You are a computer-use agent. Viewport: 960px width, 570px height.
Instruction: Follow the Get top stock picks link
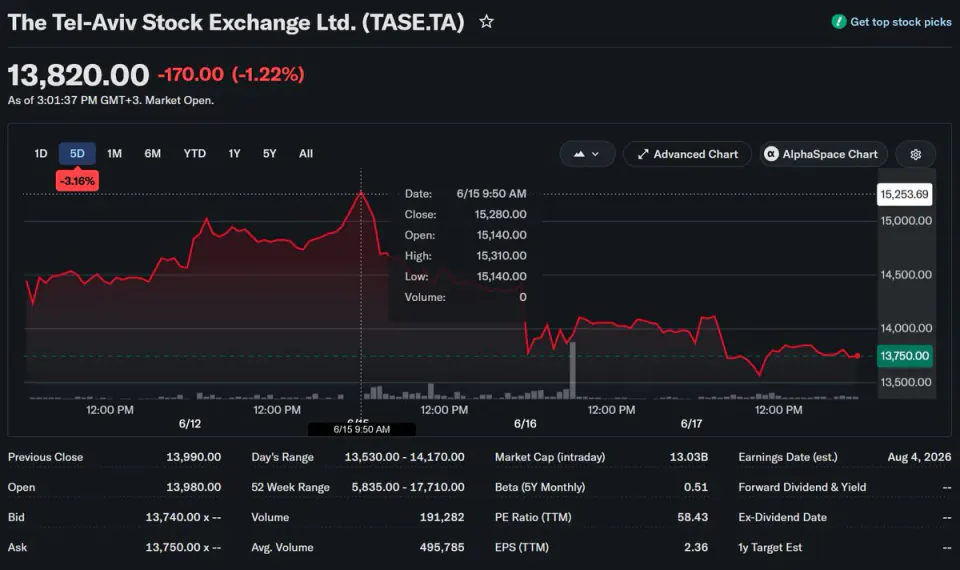(x=901, y=22)
